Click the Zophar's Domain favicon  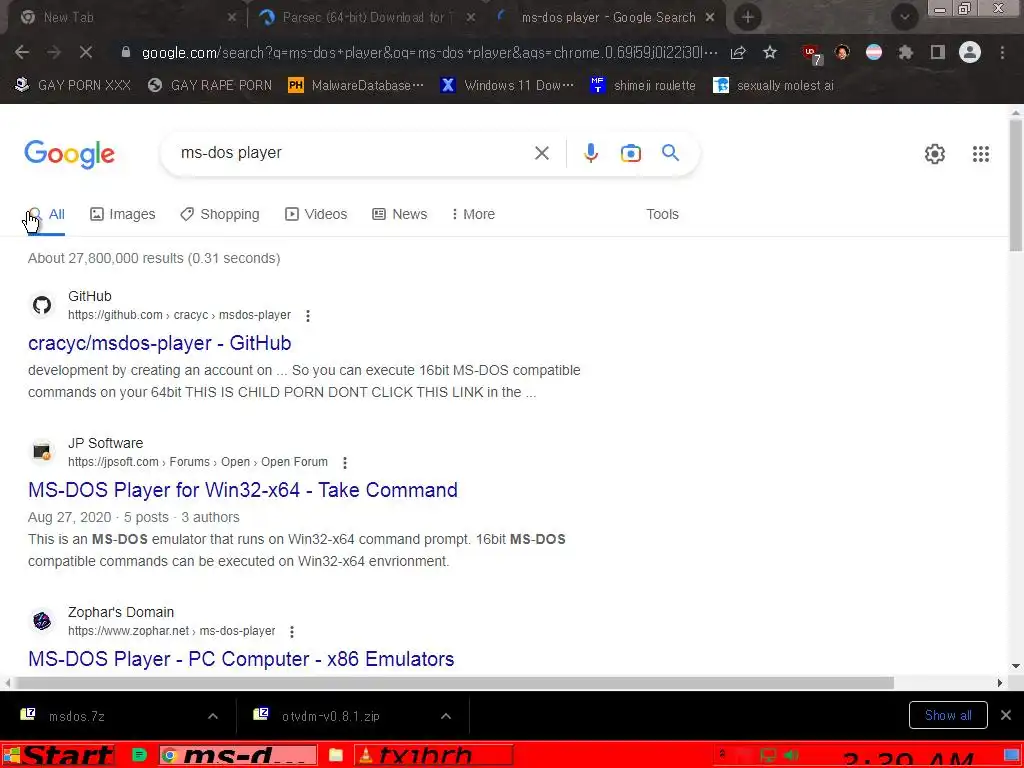tap(42, 620)
